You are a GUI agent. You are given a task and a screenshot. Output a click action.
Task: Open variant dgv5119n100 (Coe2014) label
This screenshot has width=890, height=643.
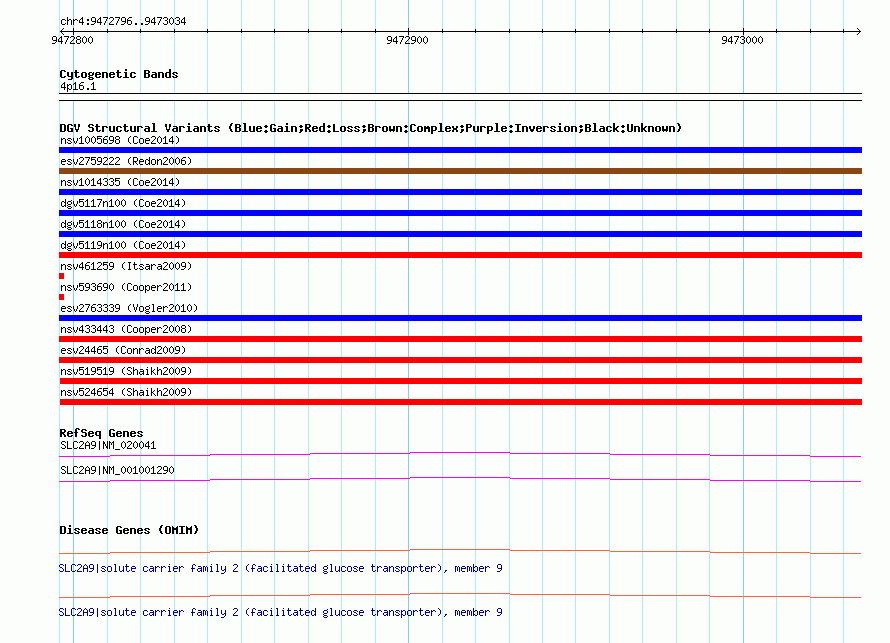[x=123, y=245]
